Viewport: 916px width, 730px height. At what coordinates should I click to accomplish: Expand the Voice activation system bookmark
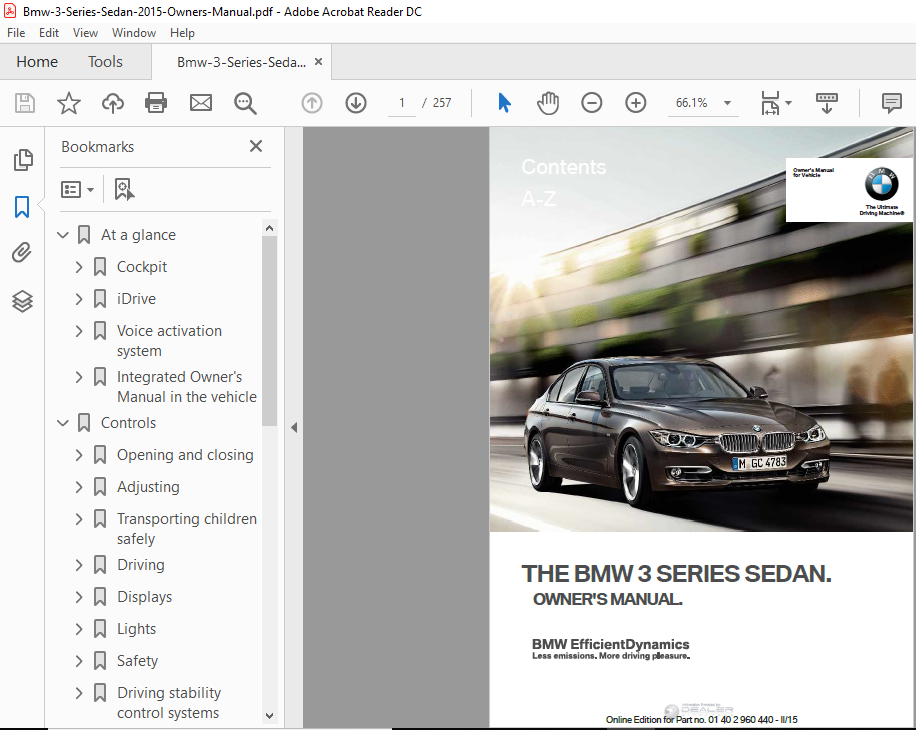point(79,331)
